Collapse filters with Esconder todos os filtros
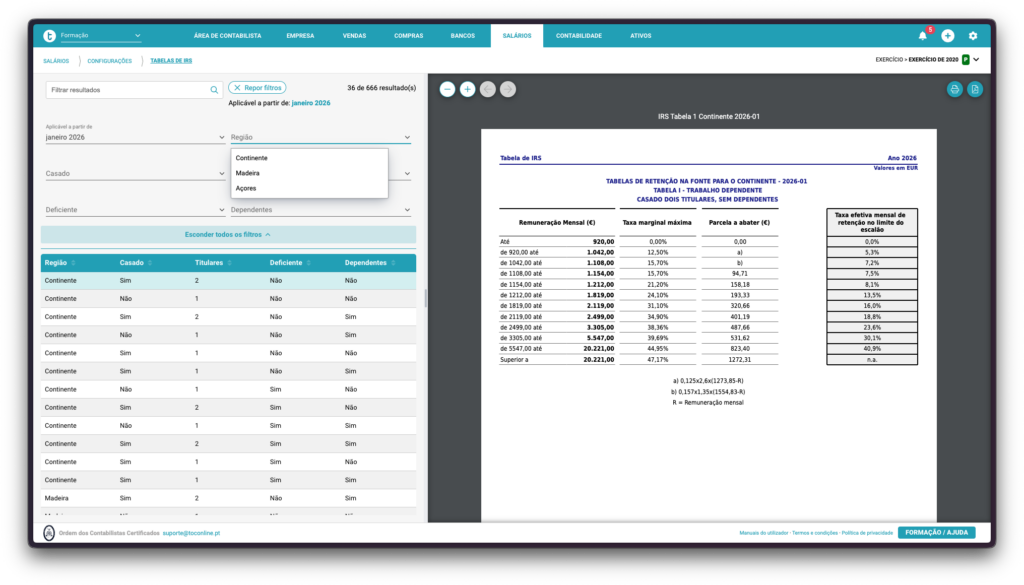 tap(228, 234)
